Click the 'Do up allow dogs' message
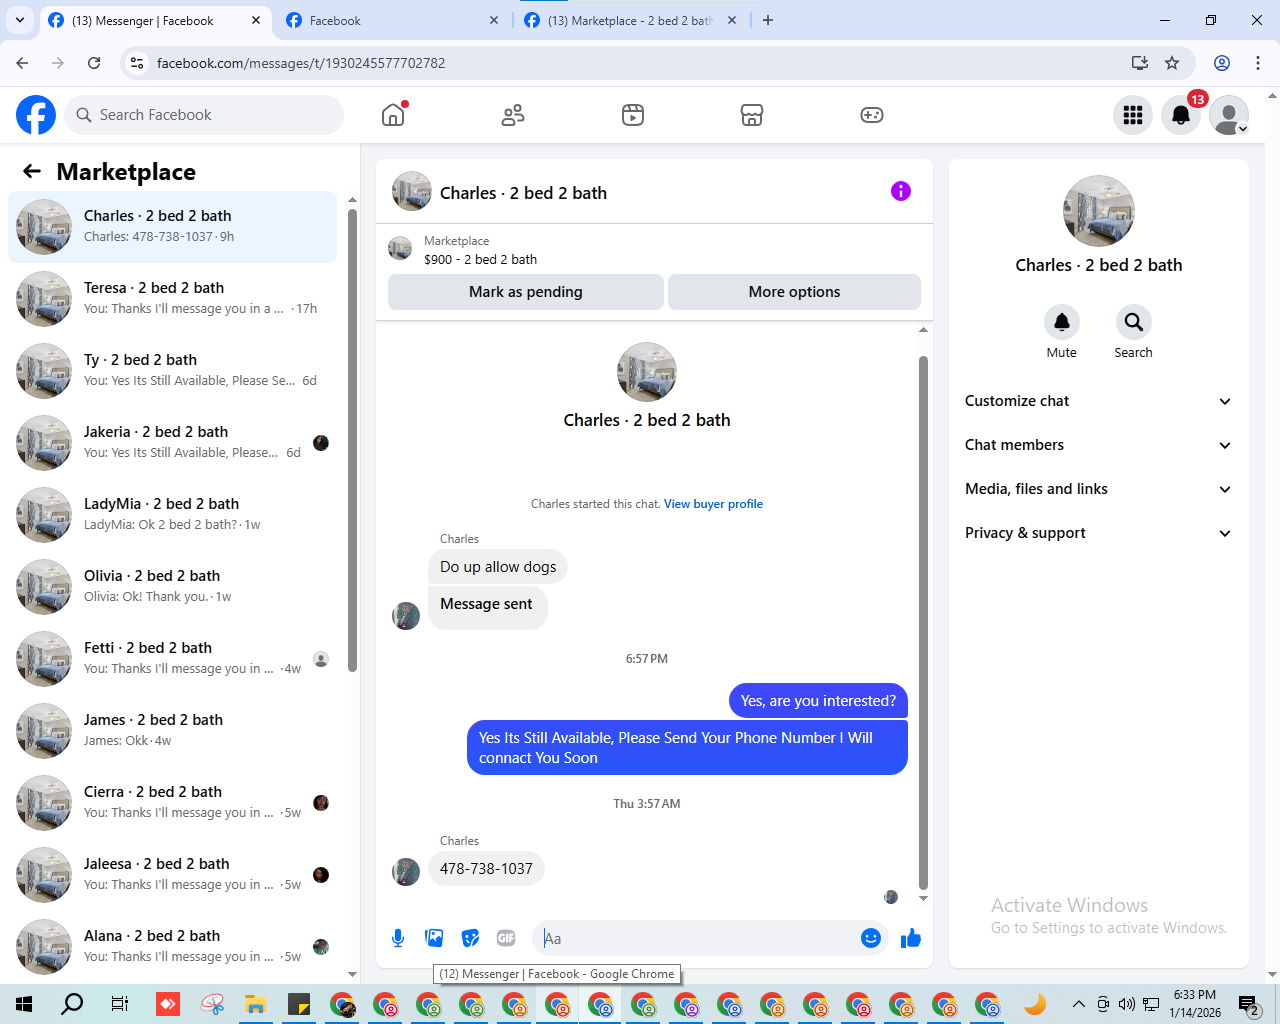The width and height of the screenshot is (1280, 1024). click(x=498, y=567)
